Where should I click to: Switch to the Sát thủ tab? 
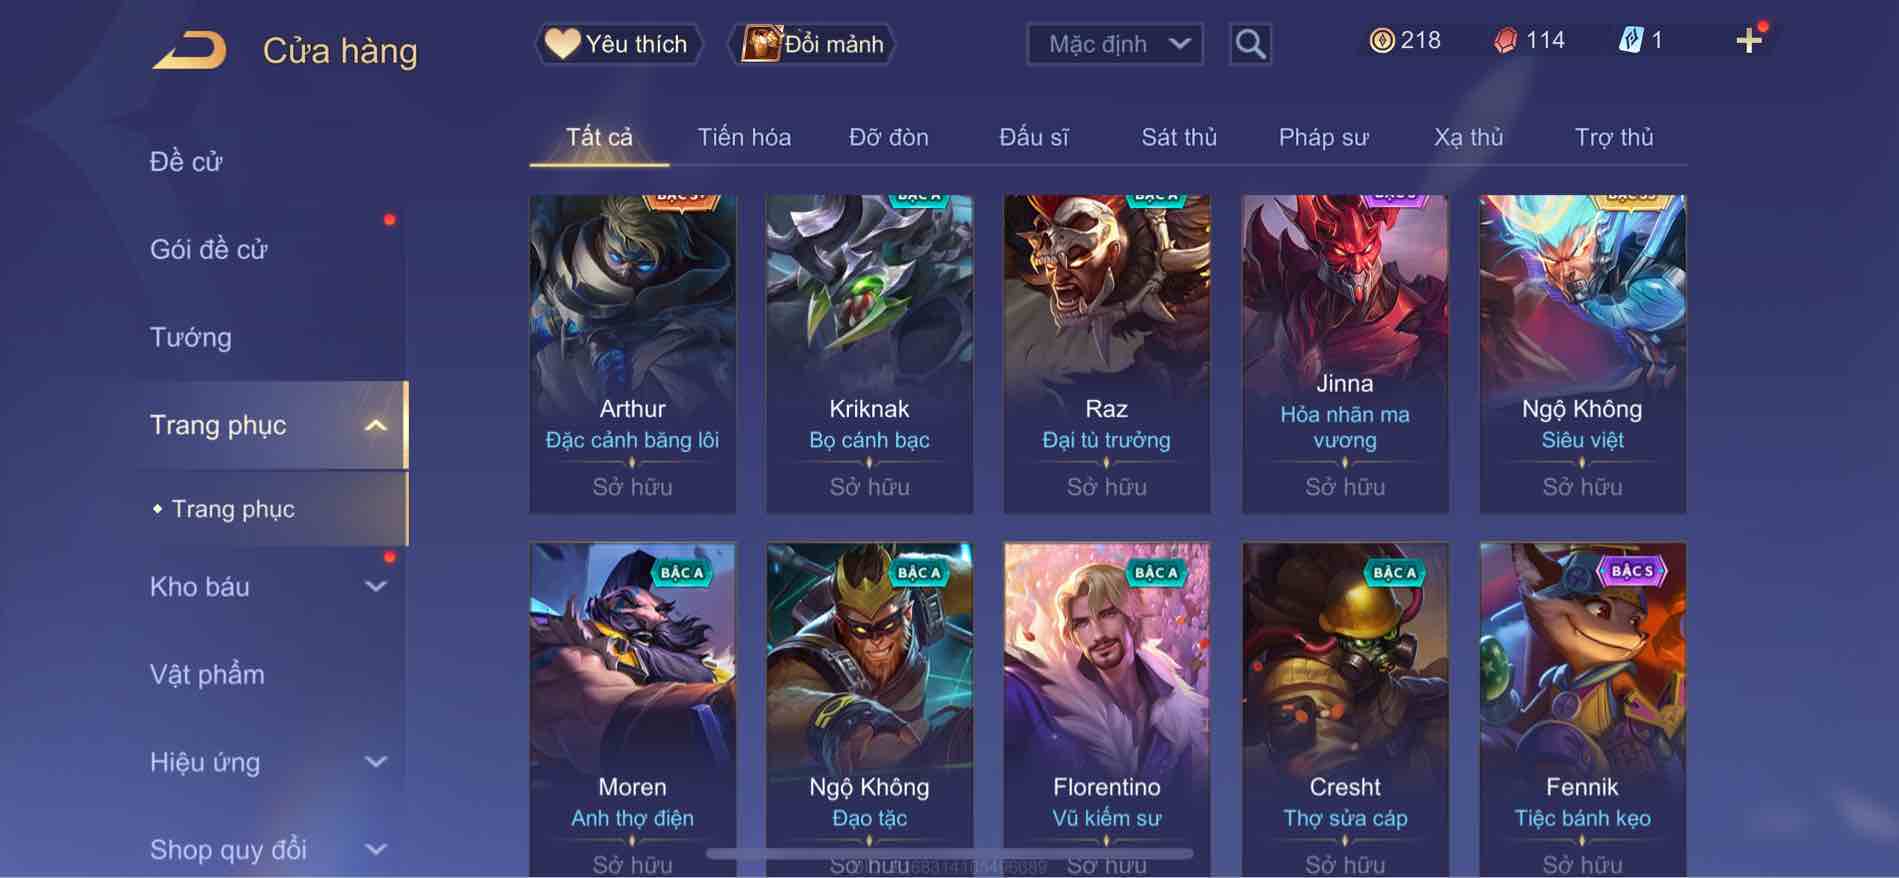tap(1179, 137)
